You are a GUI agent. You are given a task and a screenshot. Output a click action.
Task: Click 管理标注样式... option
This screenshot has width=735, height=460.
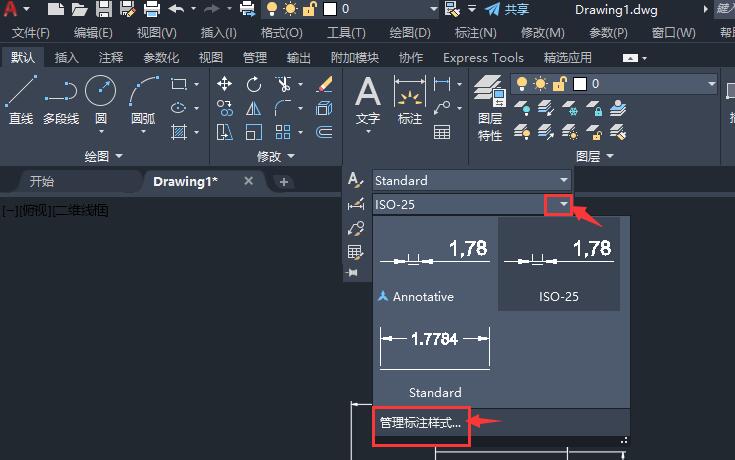420,423
